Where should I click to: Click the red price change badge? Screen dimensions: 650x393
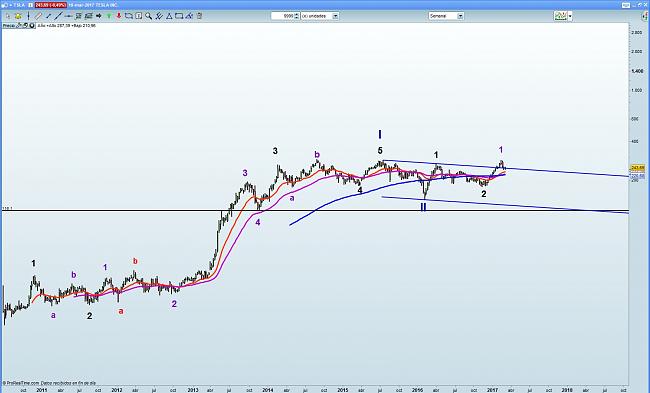[51, 5]
